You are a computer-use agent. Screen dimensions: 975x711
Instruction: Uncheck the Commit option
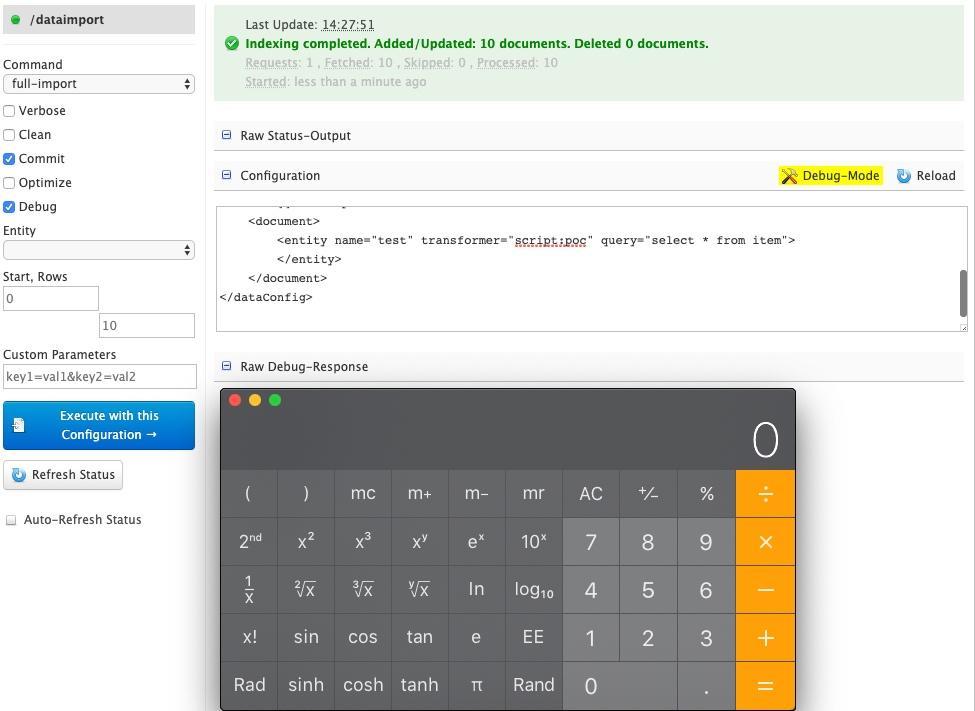(x=9, y=159)
